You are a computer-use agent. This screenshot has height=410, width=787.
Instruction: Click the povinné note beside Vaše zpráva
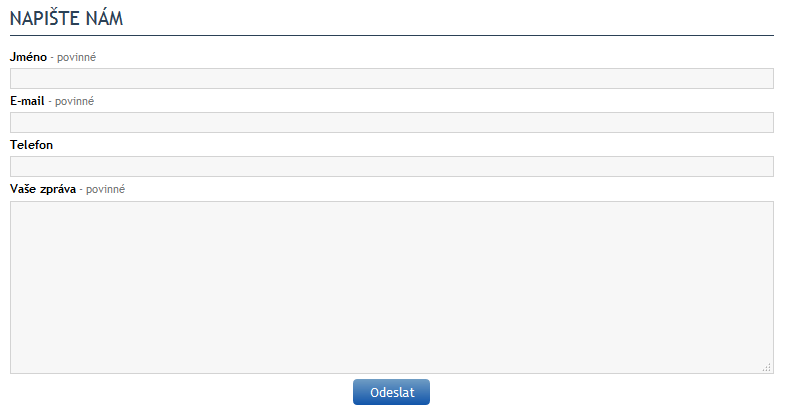point(105,189)
